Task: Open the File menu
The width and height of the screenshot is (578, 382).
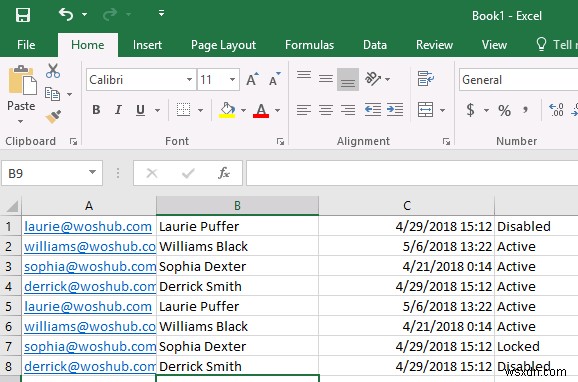Action: click(26, 45)
